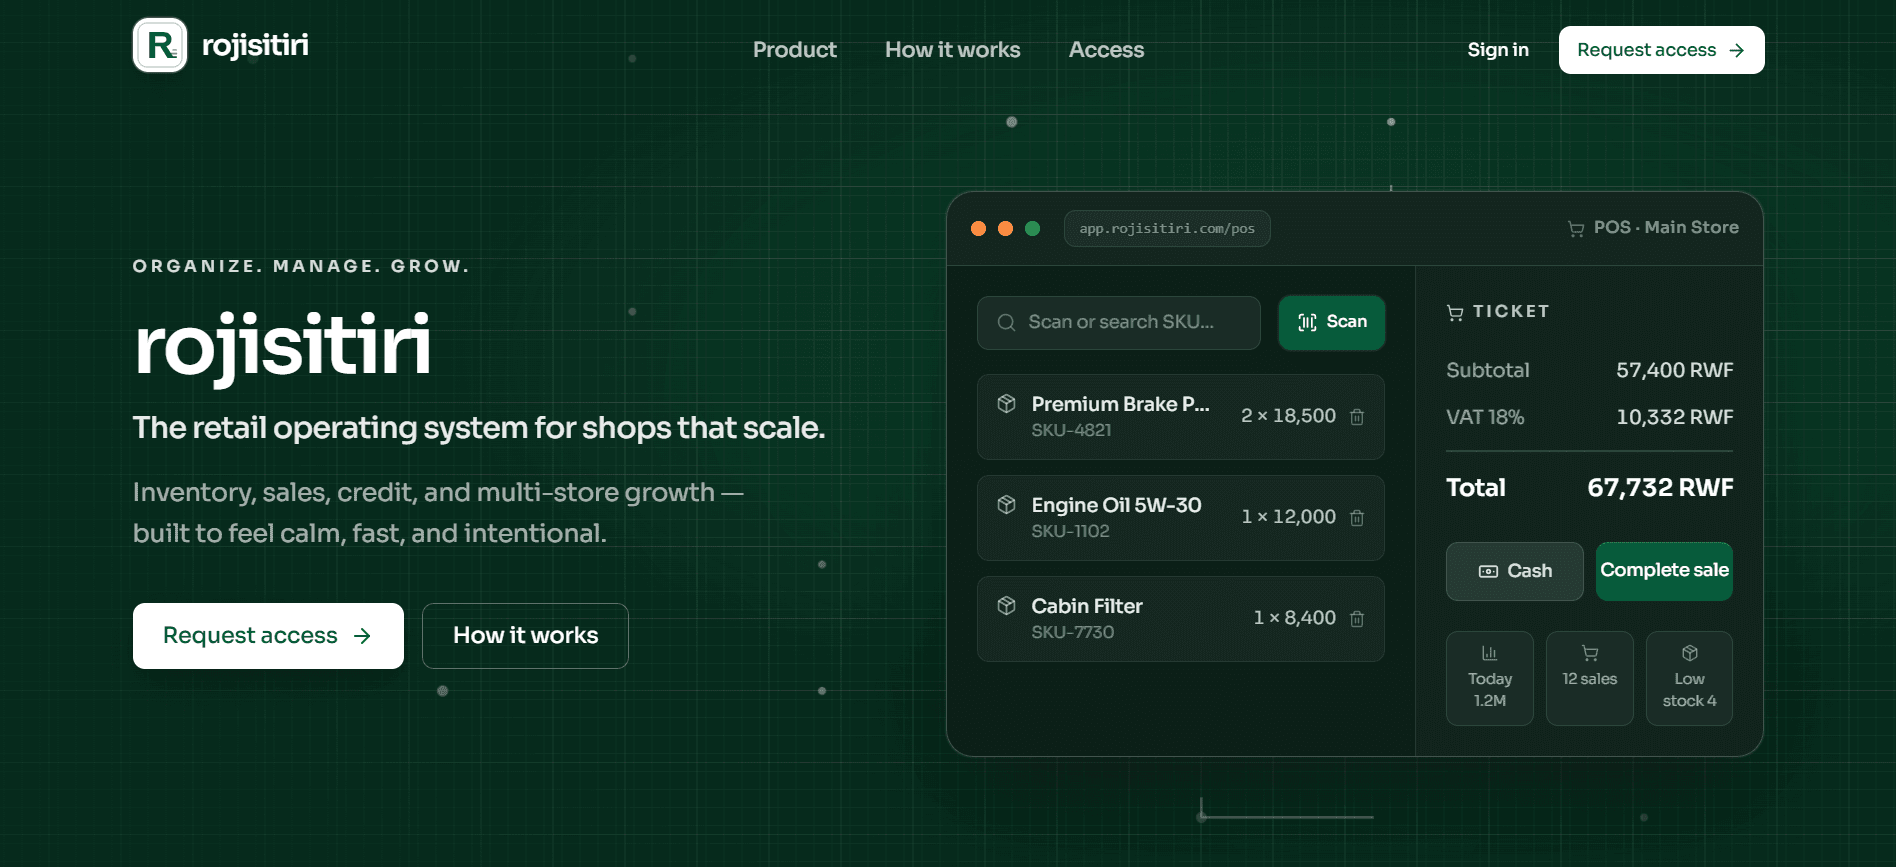Click the magnifier icon in SKU search

pyautogui.click(x=1007, y=322)
